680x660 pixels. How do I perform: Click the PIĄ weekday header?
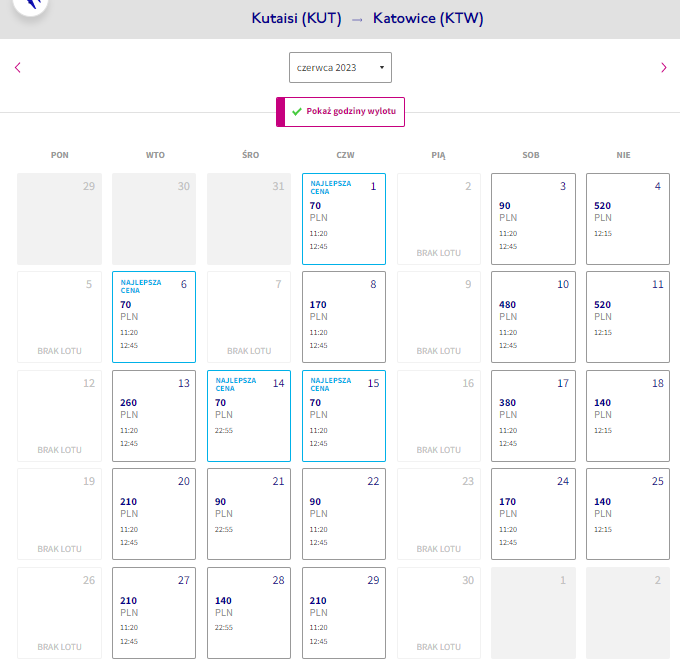tap(438, 155)
